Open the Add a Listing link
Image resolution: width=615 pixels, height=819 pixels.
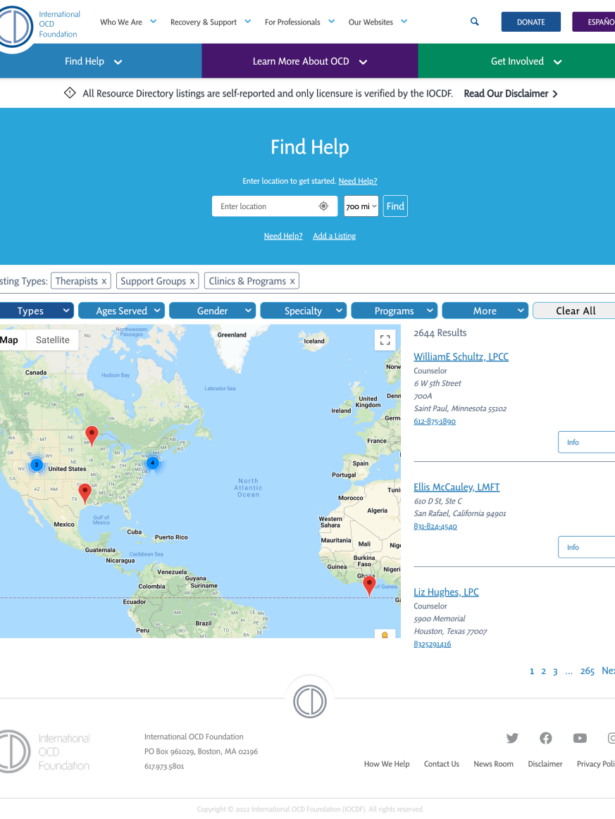[334, 236]
